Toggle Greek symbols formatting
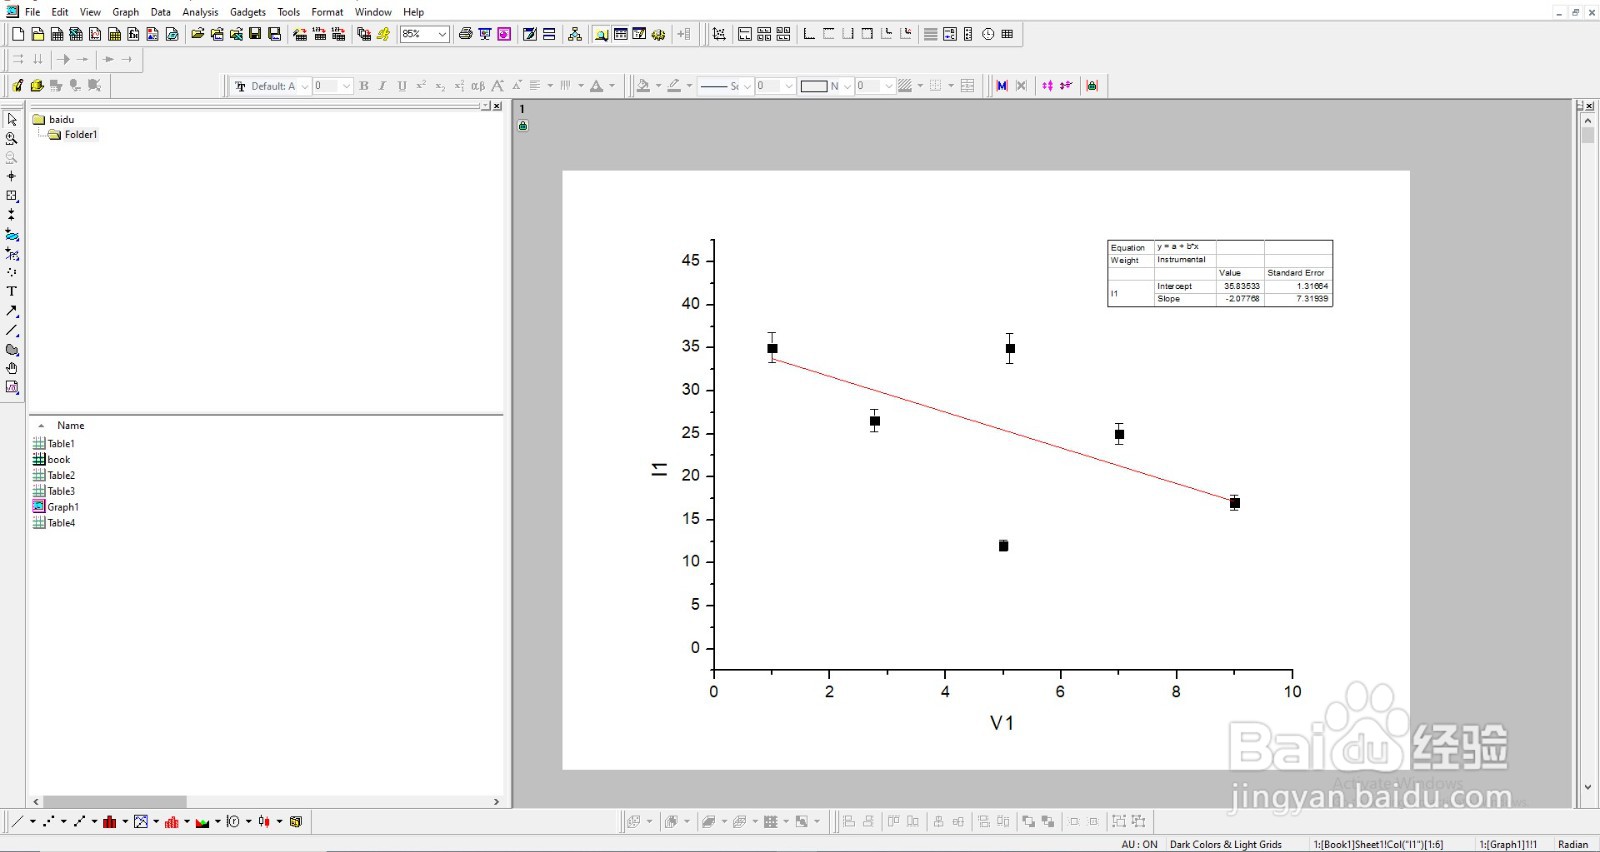1600x852 pixels. click(x=478, y=86)
